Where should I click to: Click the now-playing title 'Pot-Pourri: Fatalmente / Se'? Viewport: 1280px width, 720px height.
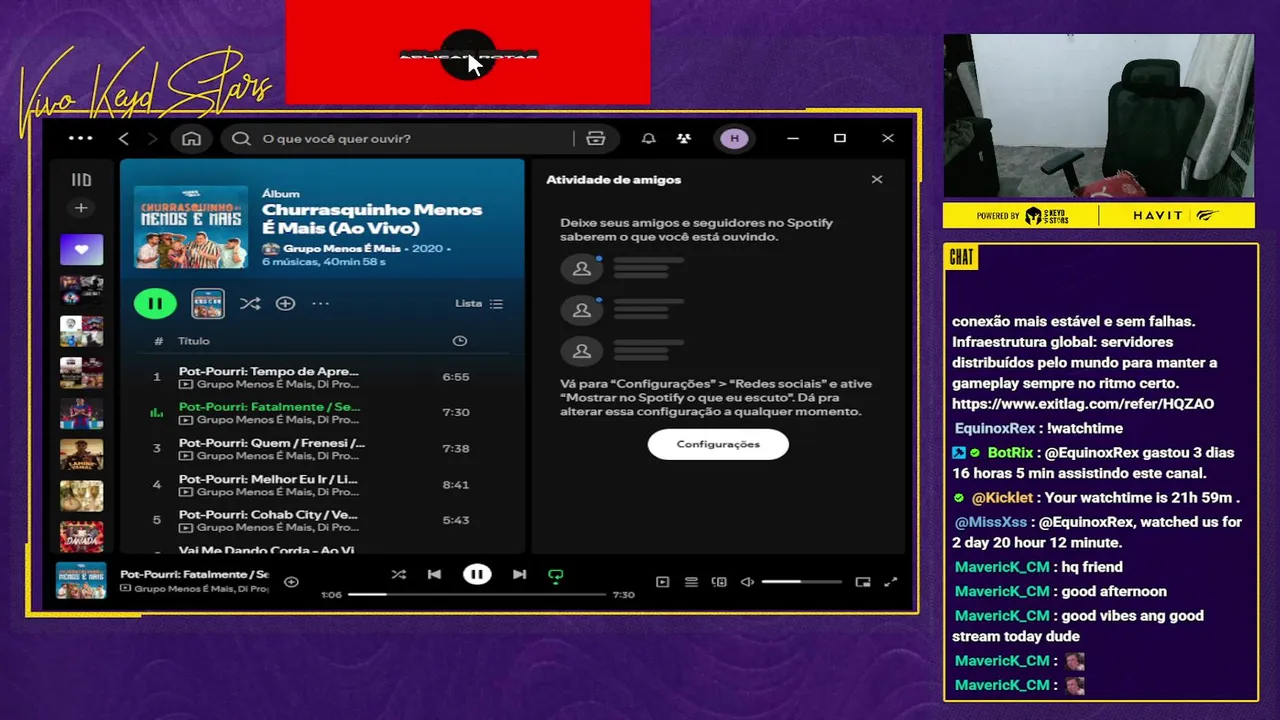pyautogui.click(x=195, y=575)
